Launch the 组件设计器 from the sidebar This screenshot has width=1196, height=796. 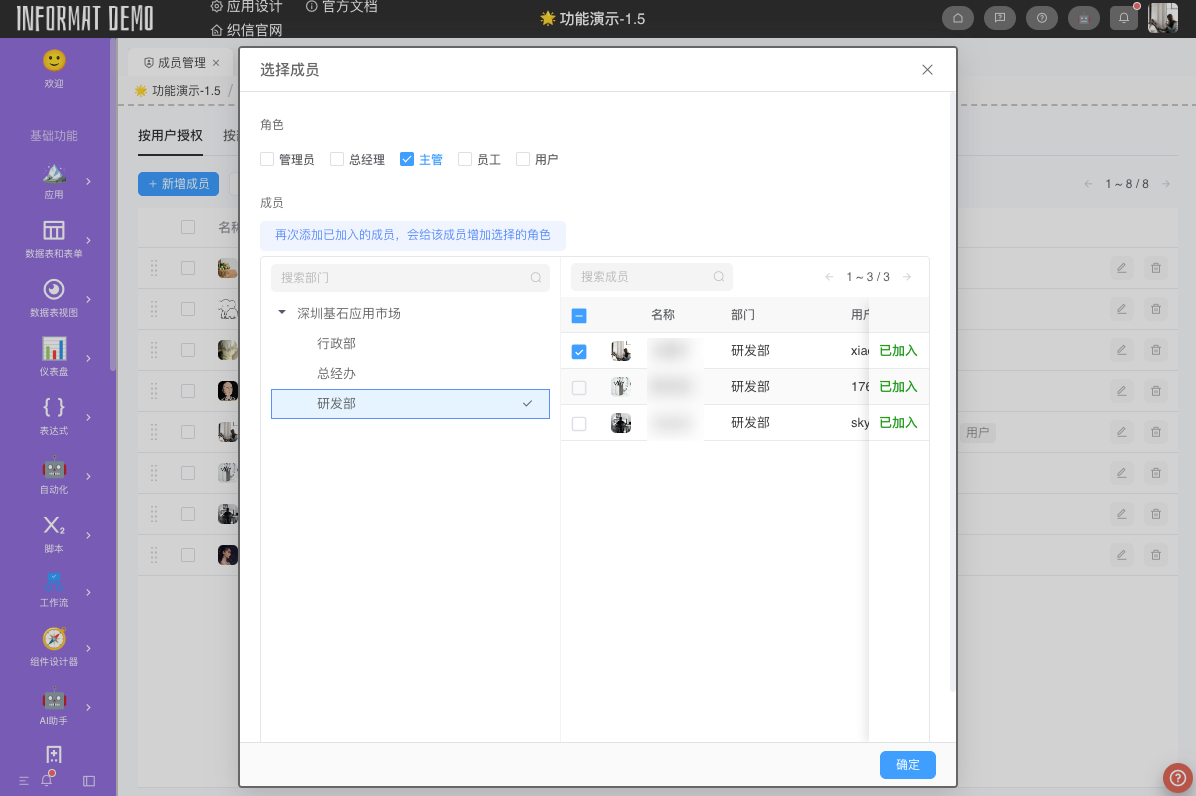54,645
